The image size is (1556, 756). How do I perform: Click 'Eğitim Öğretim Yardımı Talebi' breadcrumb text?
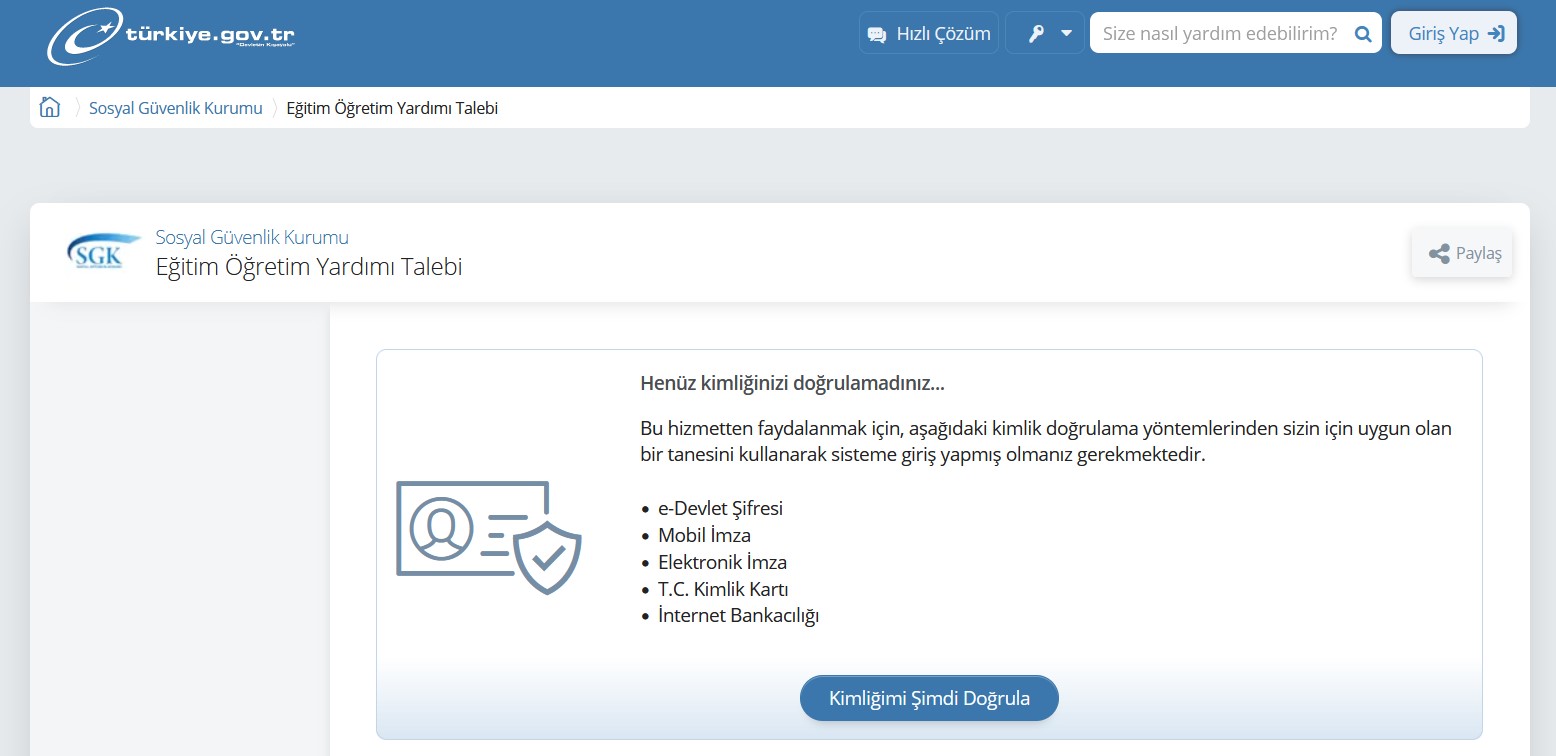pyautogui.click(x=392, y=108)
